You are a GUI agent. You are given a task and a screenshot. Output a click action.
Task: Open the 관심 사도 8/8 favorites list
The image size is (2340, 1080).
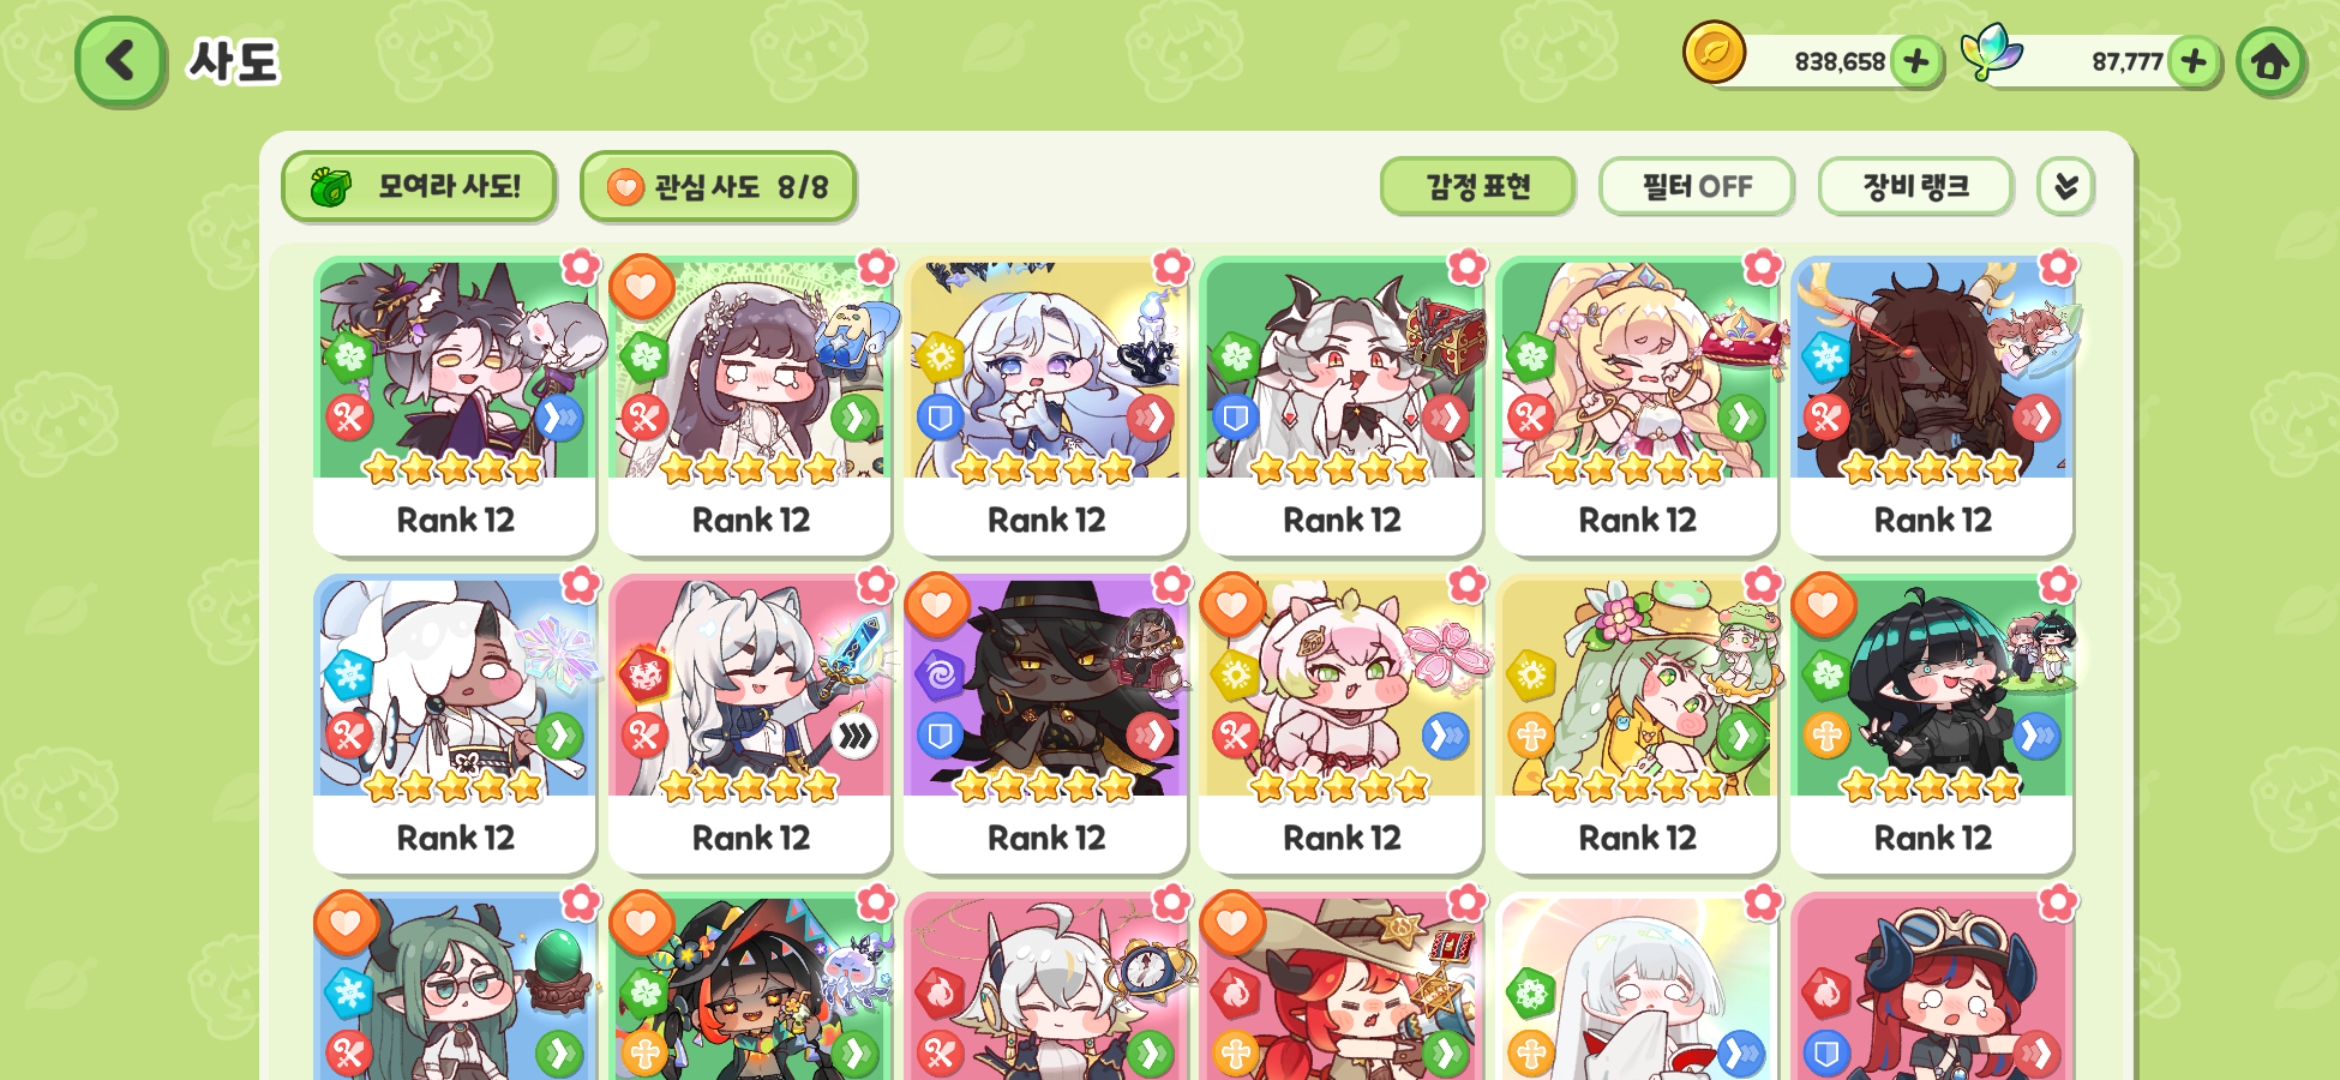point(717,186)
